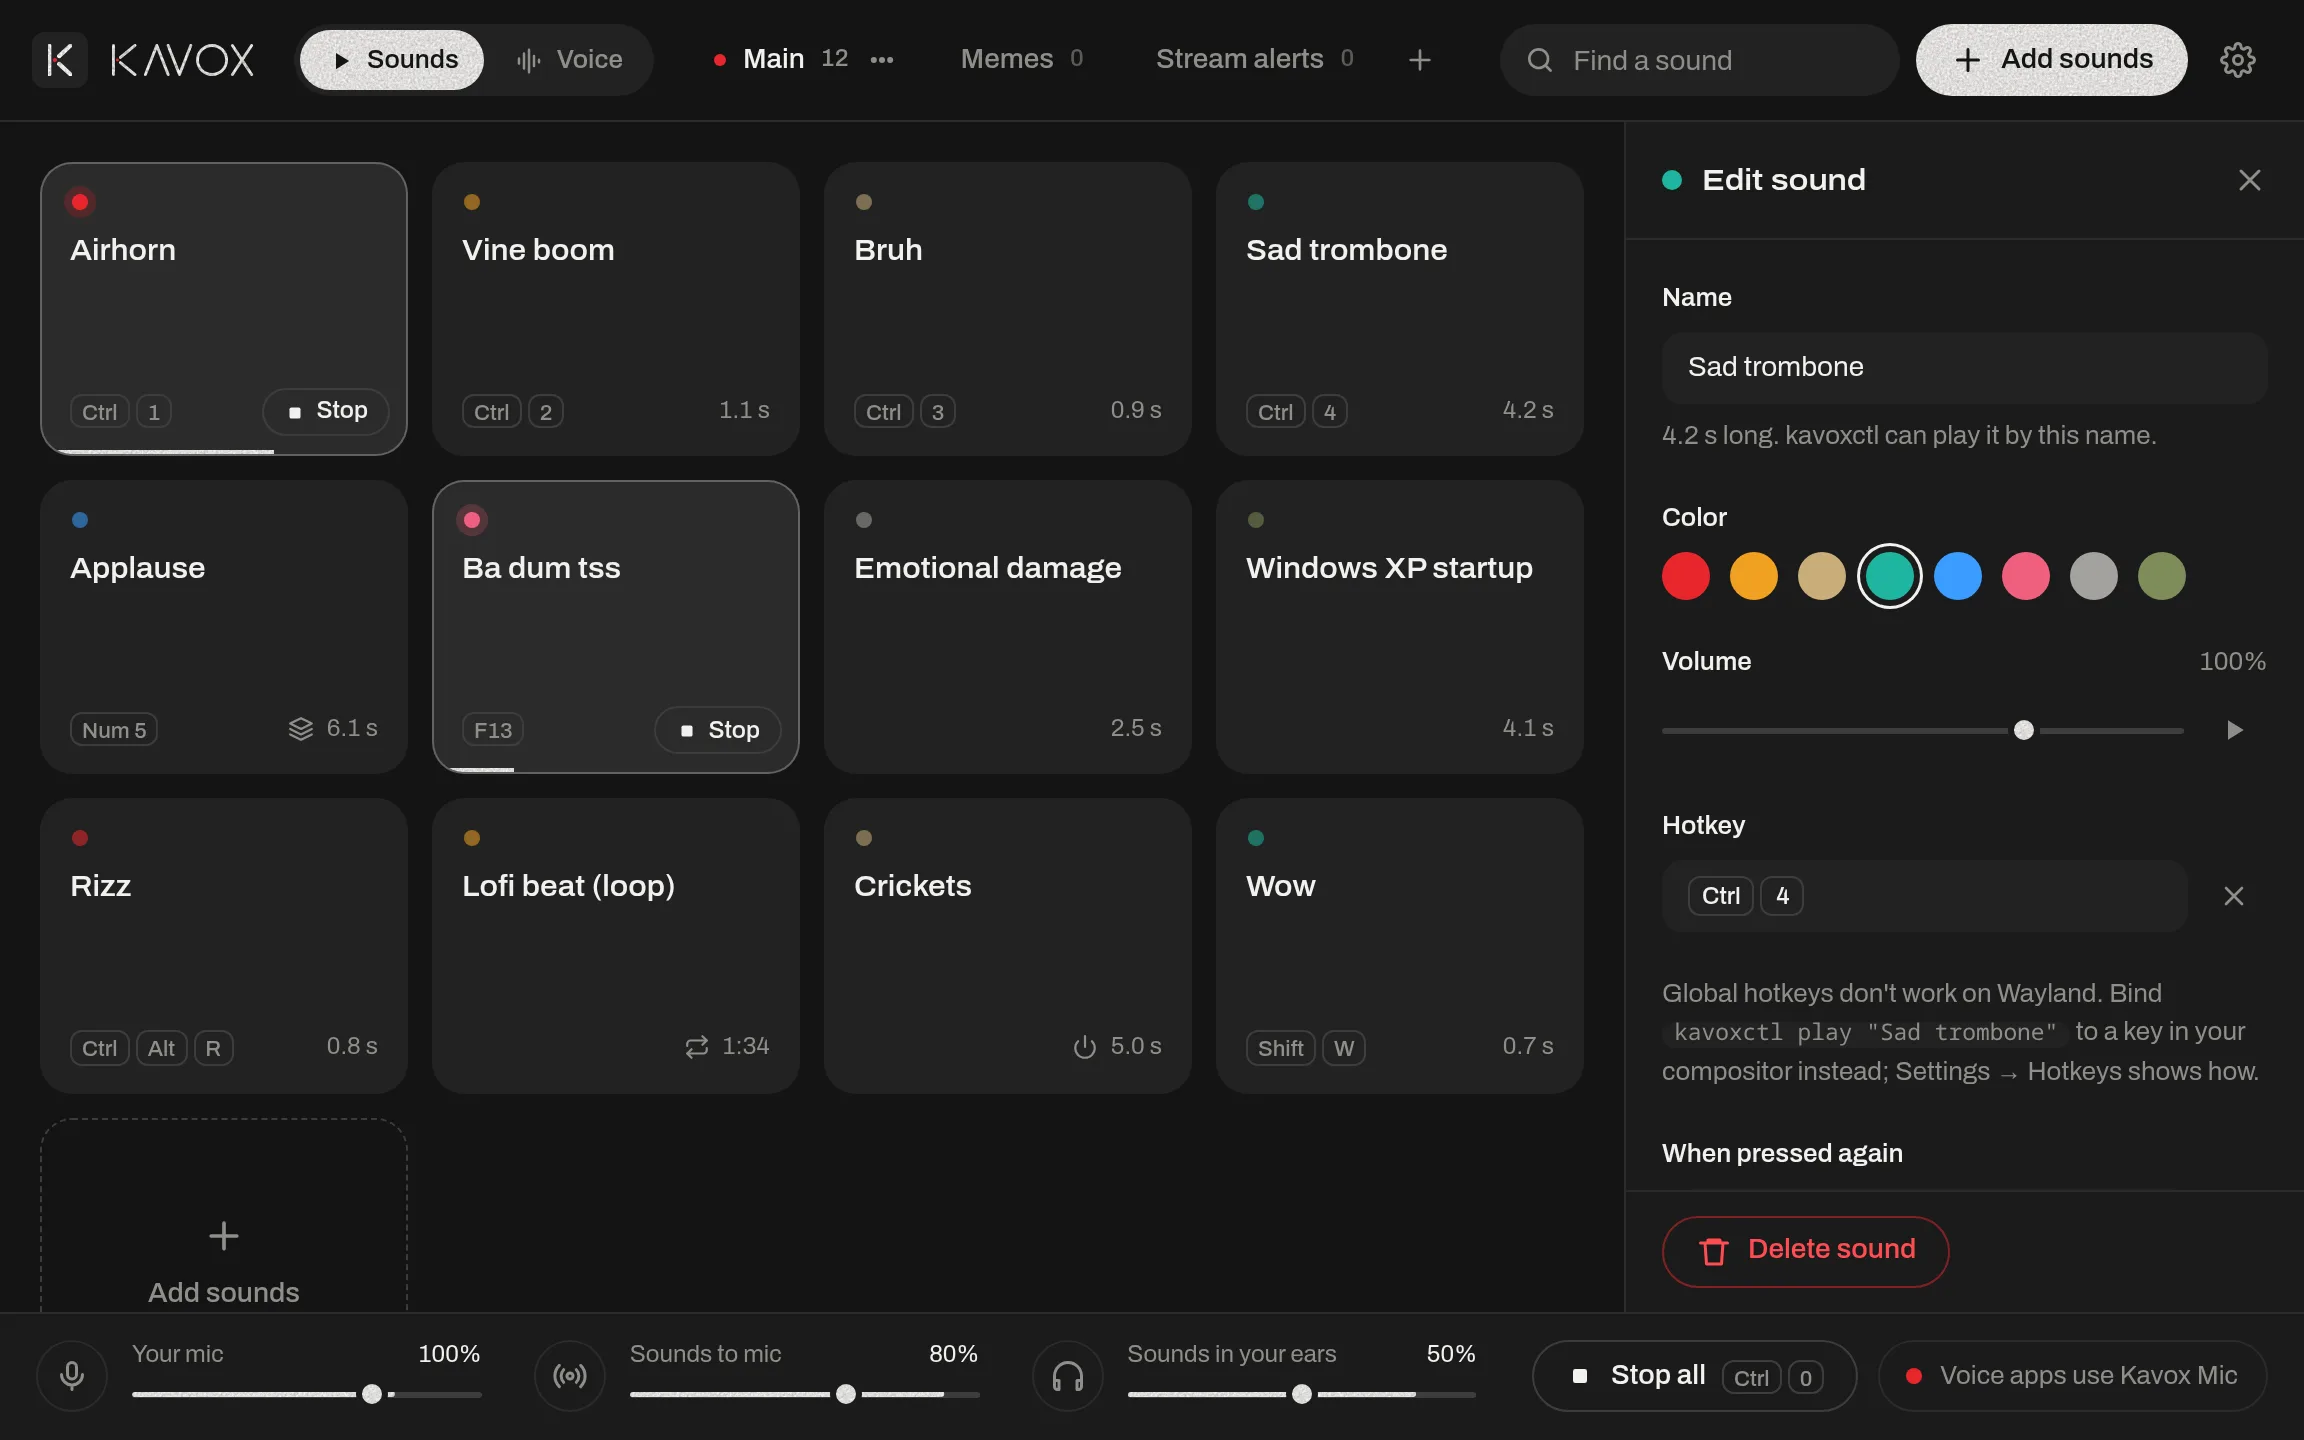This screenshot has width=2304, height=1440.
Task: Play the Bruh tile
Action: point(1008,309)
